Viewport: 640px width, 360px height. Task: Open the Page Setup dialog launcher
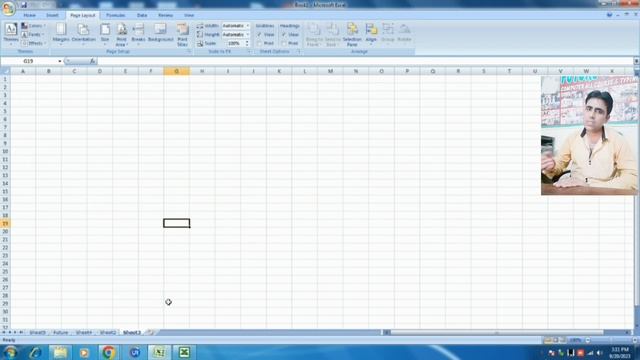189,52
